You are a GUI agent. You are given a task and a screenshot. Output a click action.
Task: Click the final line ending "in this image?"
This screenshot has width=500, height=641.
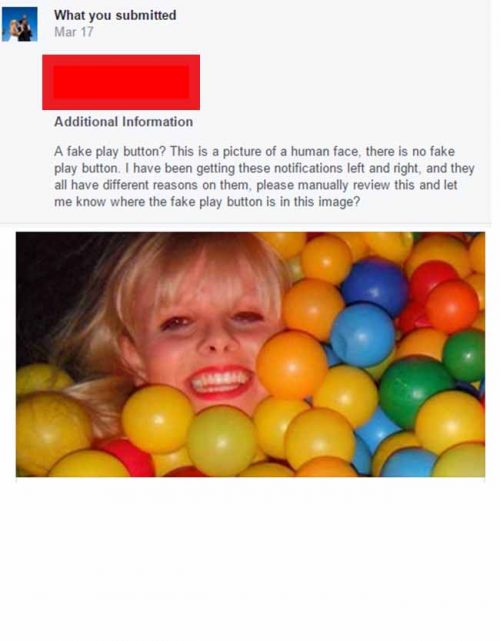(207, 202)
